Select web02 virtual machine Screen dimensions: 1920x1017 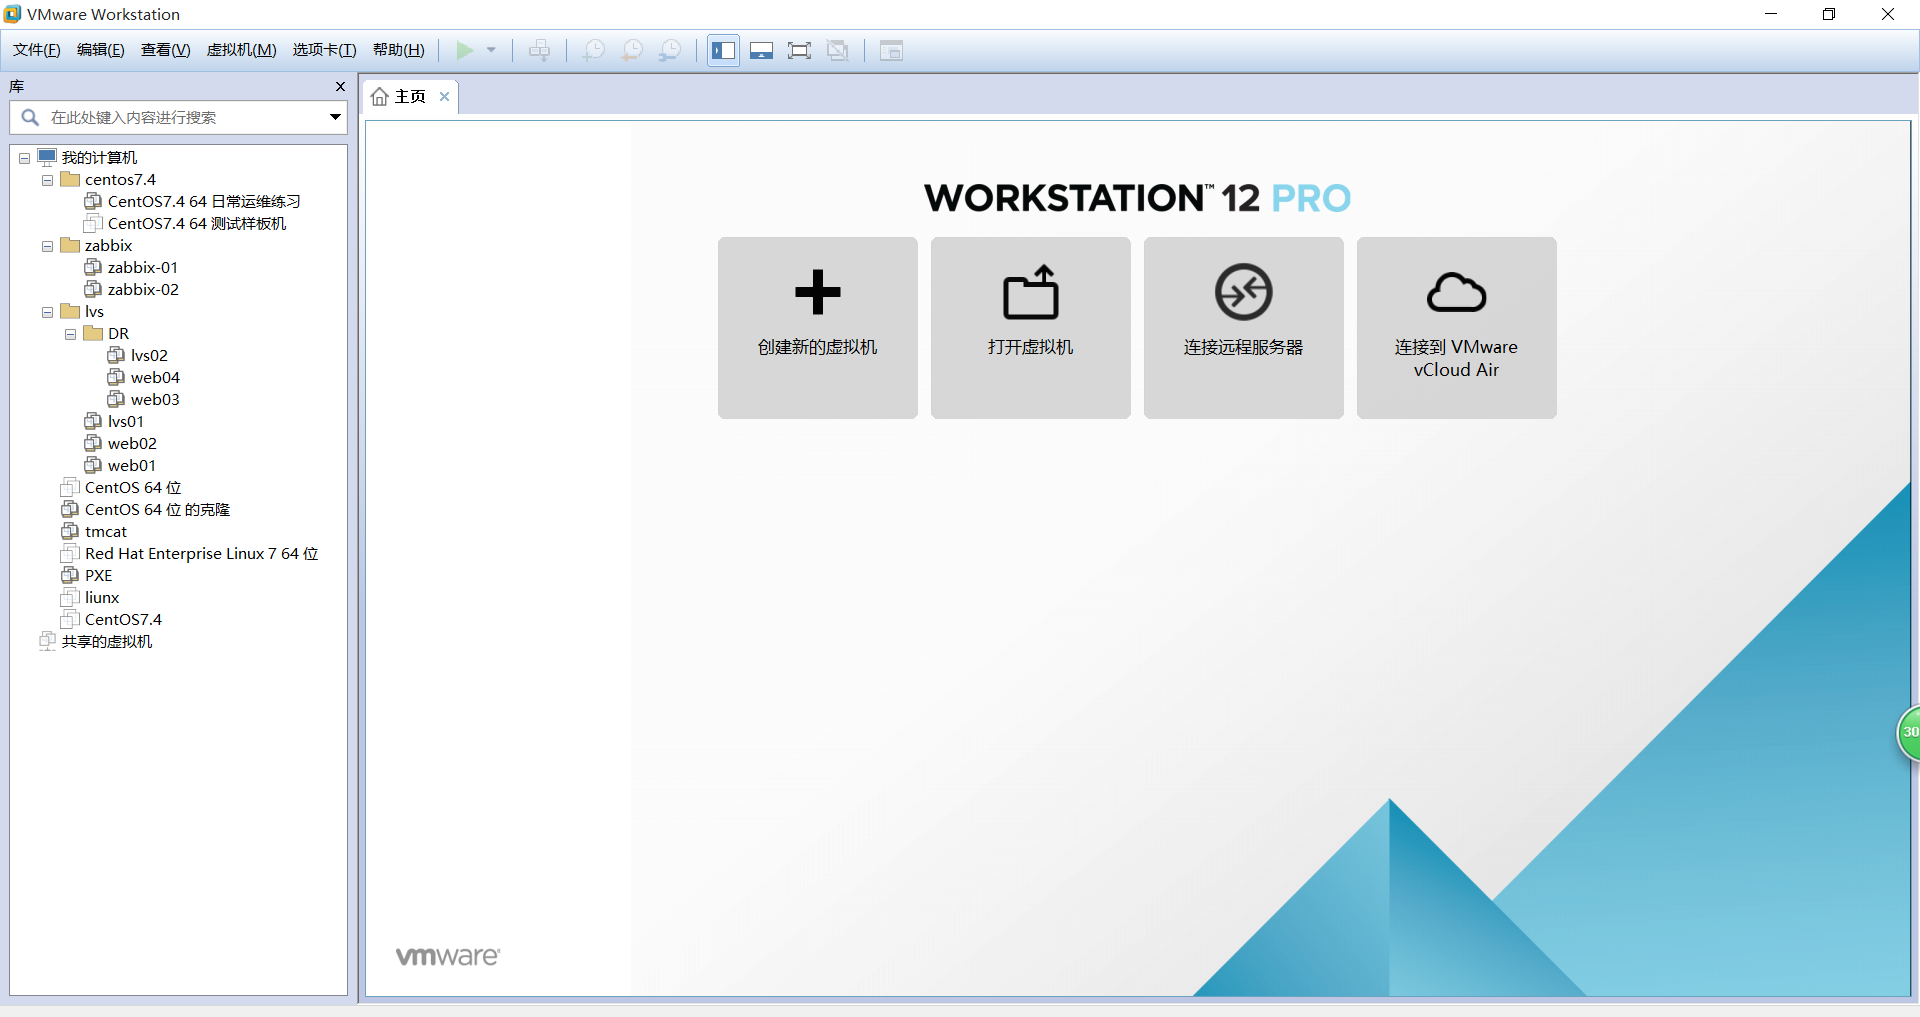click(x=132, y=444)
